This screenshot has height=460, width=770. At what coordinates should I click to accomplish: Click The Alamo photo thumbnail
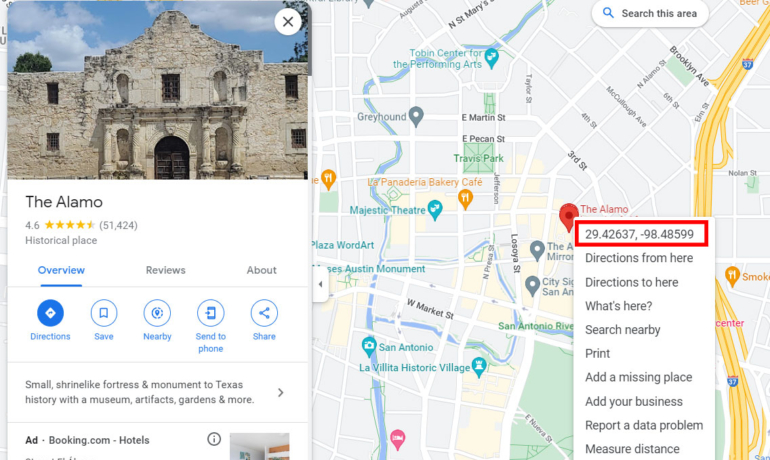[158, 90]
